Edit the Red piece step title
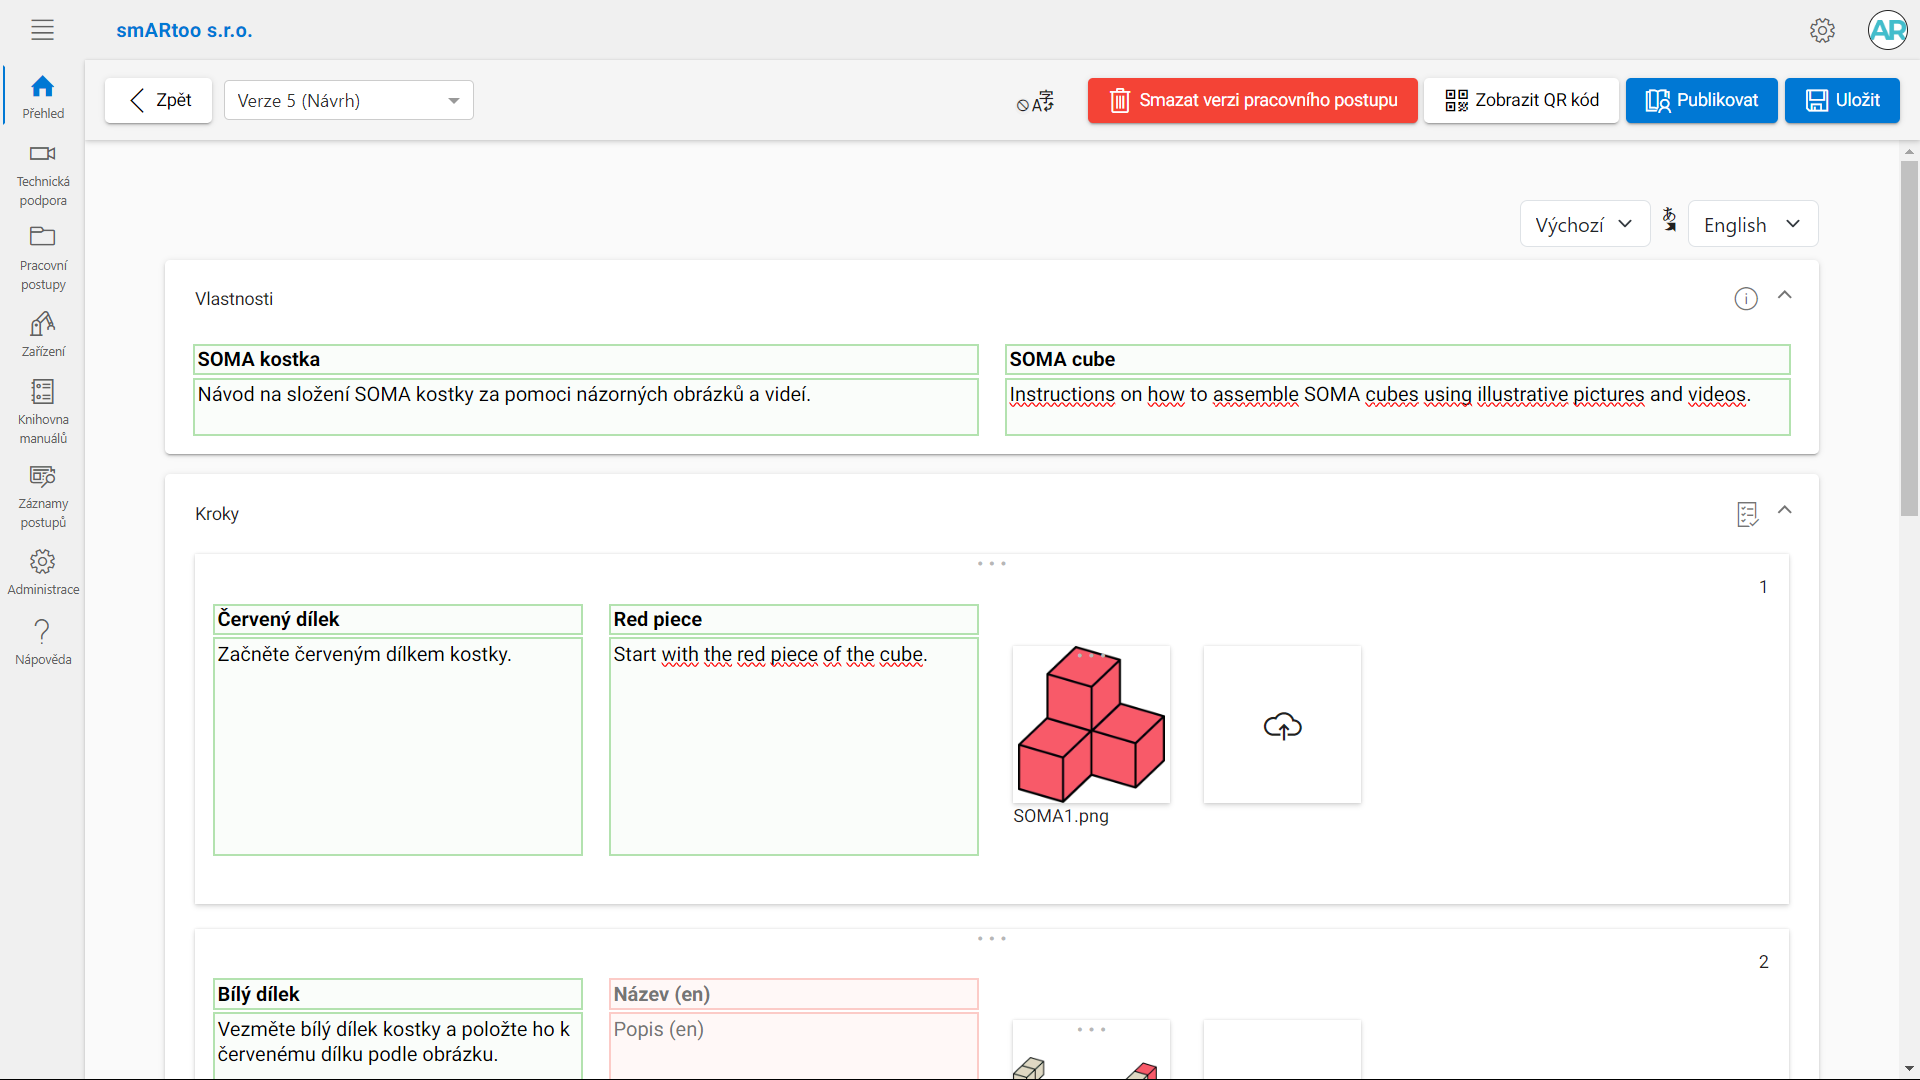Screen dimensions: 1920x1080 coord(793,619)
